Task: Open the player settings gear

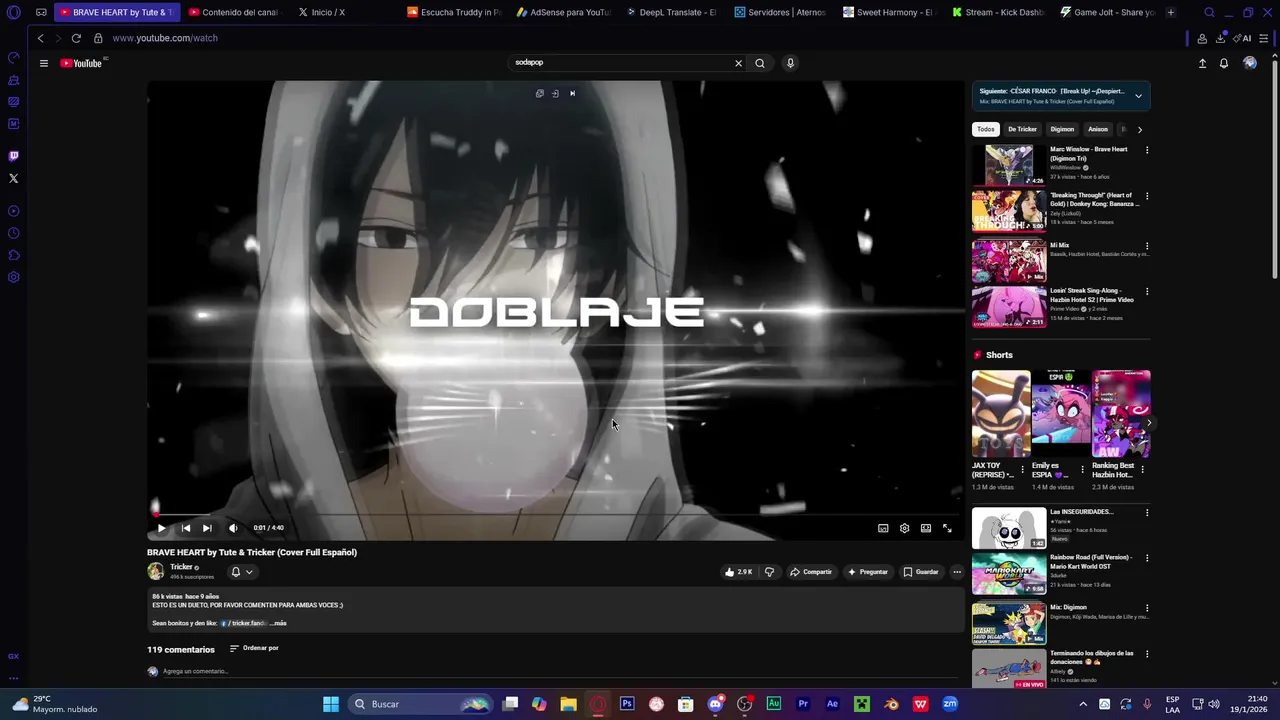Action: click(904, 528)
